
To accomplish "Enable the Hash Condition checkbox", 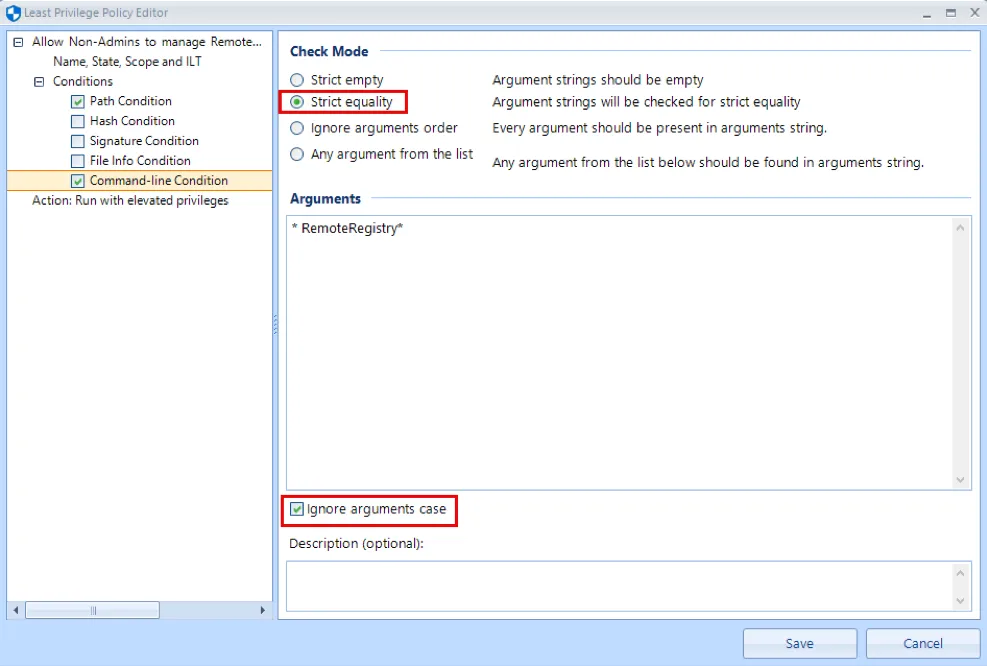I will (78, 122).
